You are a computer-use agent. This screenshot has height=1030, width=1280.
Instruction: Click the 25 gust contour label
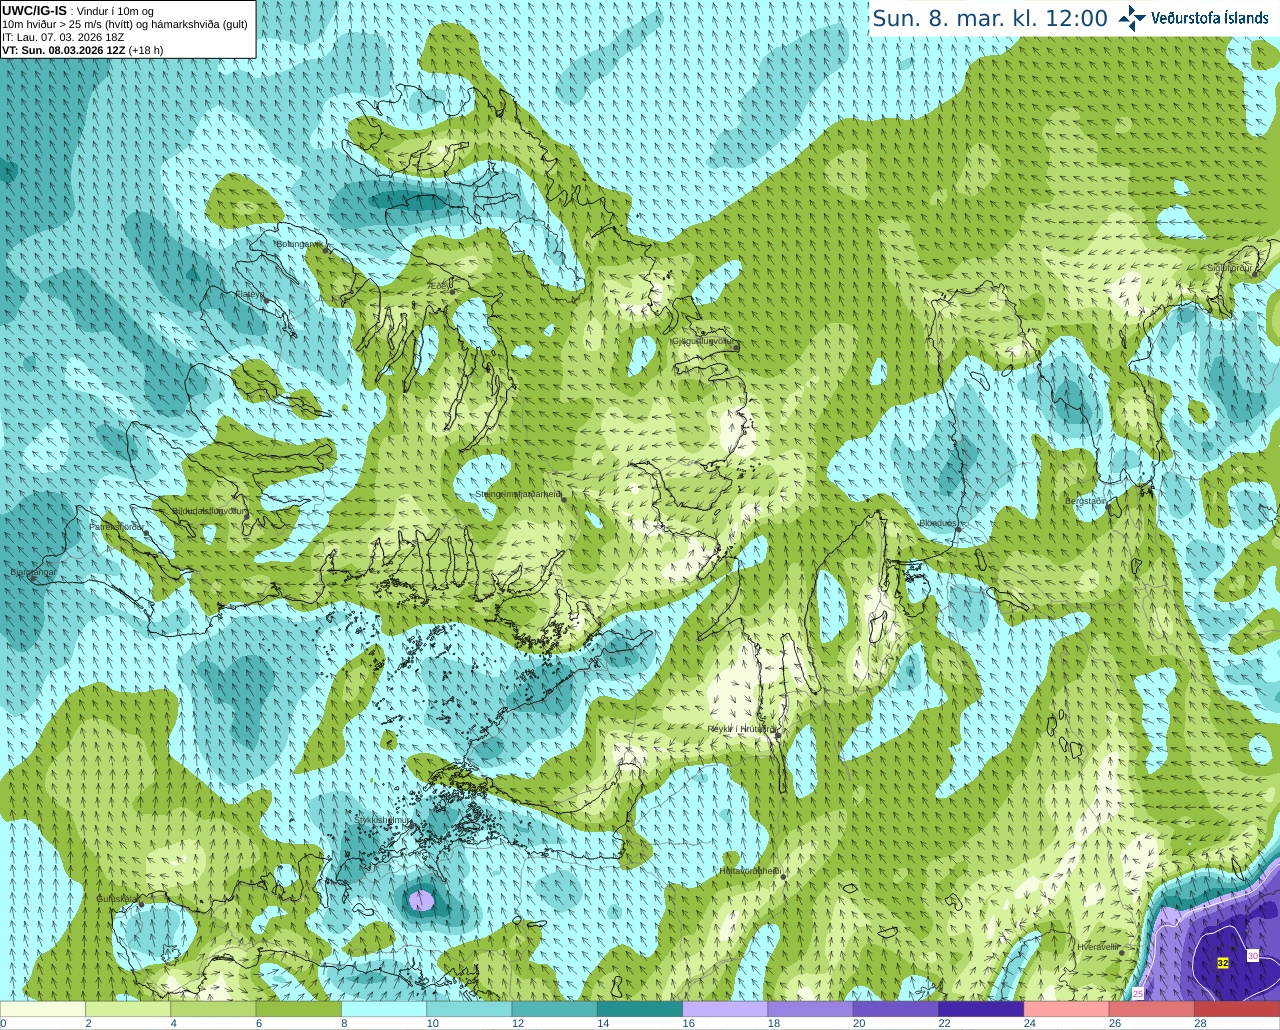1138,993
